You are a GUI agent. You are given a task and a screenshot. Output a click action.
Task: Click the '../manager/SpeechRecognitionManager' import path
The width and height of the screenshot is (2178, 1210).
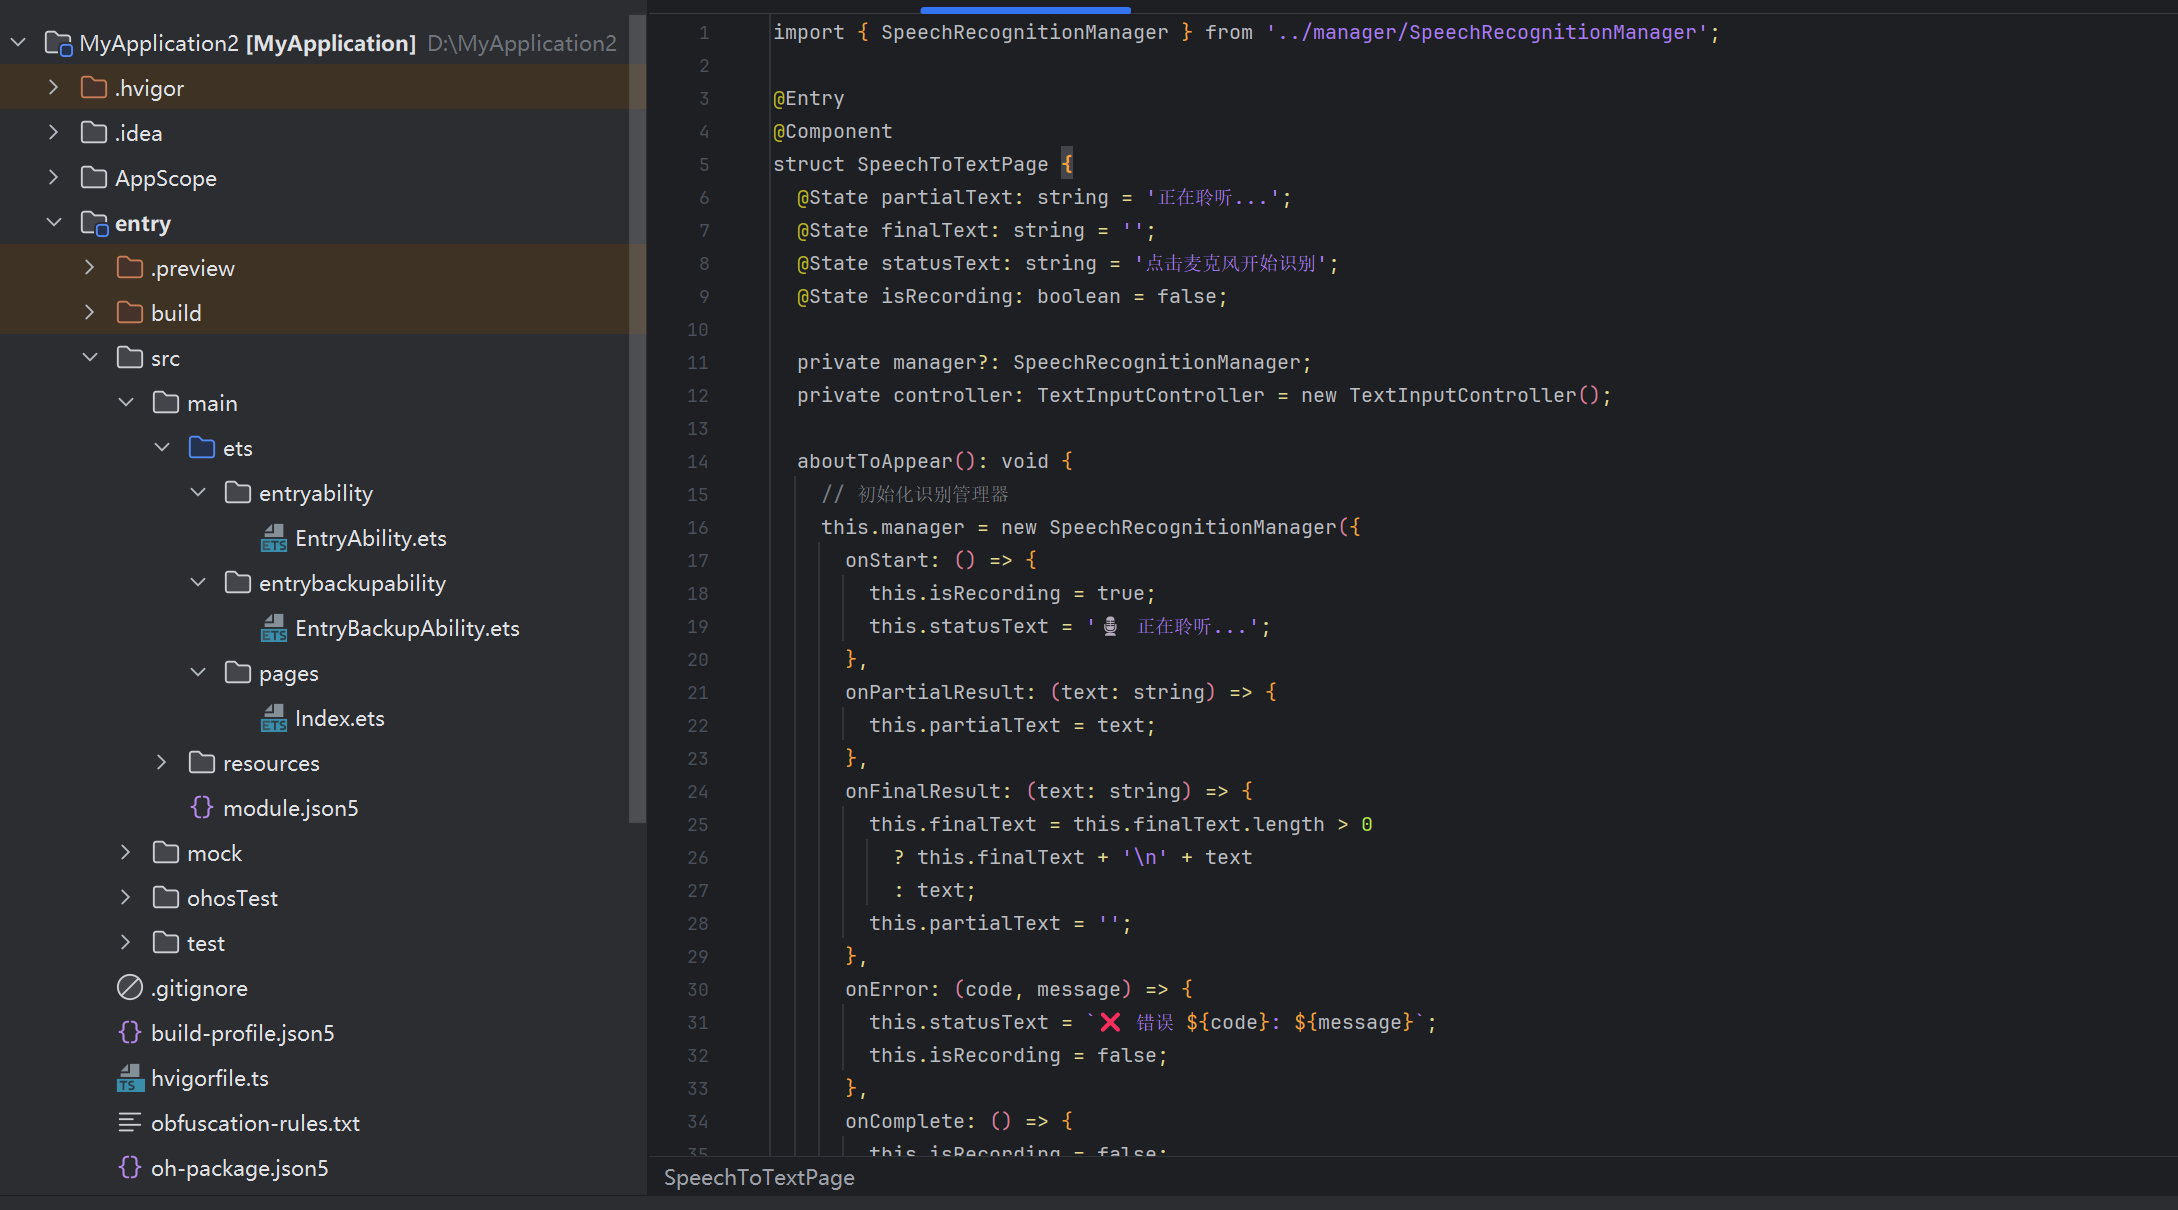1486,33
